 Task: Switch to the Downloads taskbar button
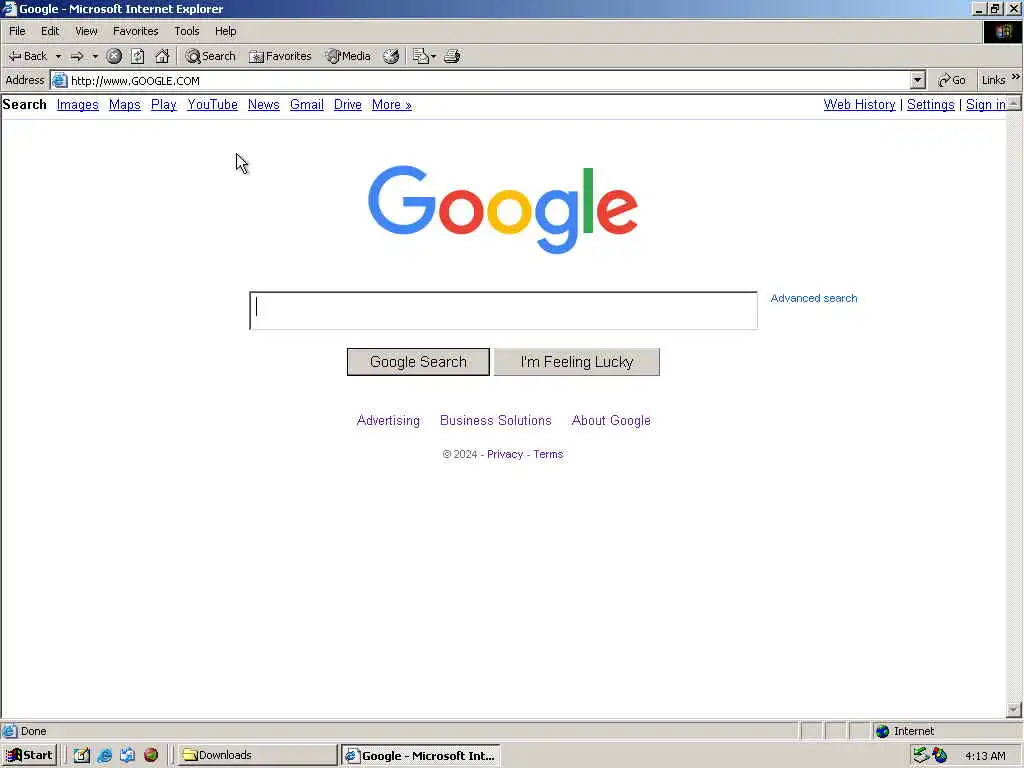coord(257,756)
